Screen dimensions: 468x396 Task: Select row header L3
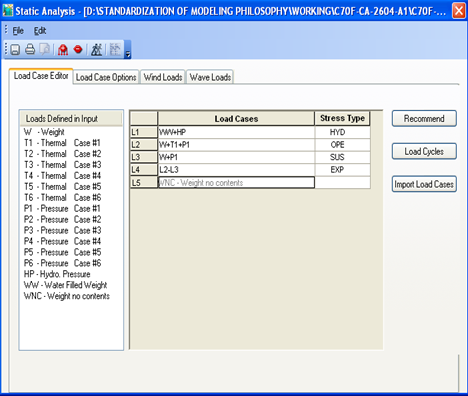[144, 157]
